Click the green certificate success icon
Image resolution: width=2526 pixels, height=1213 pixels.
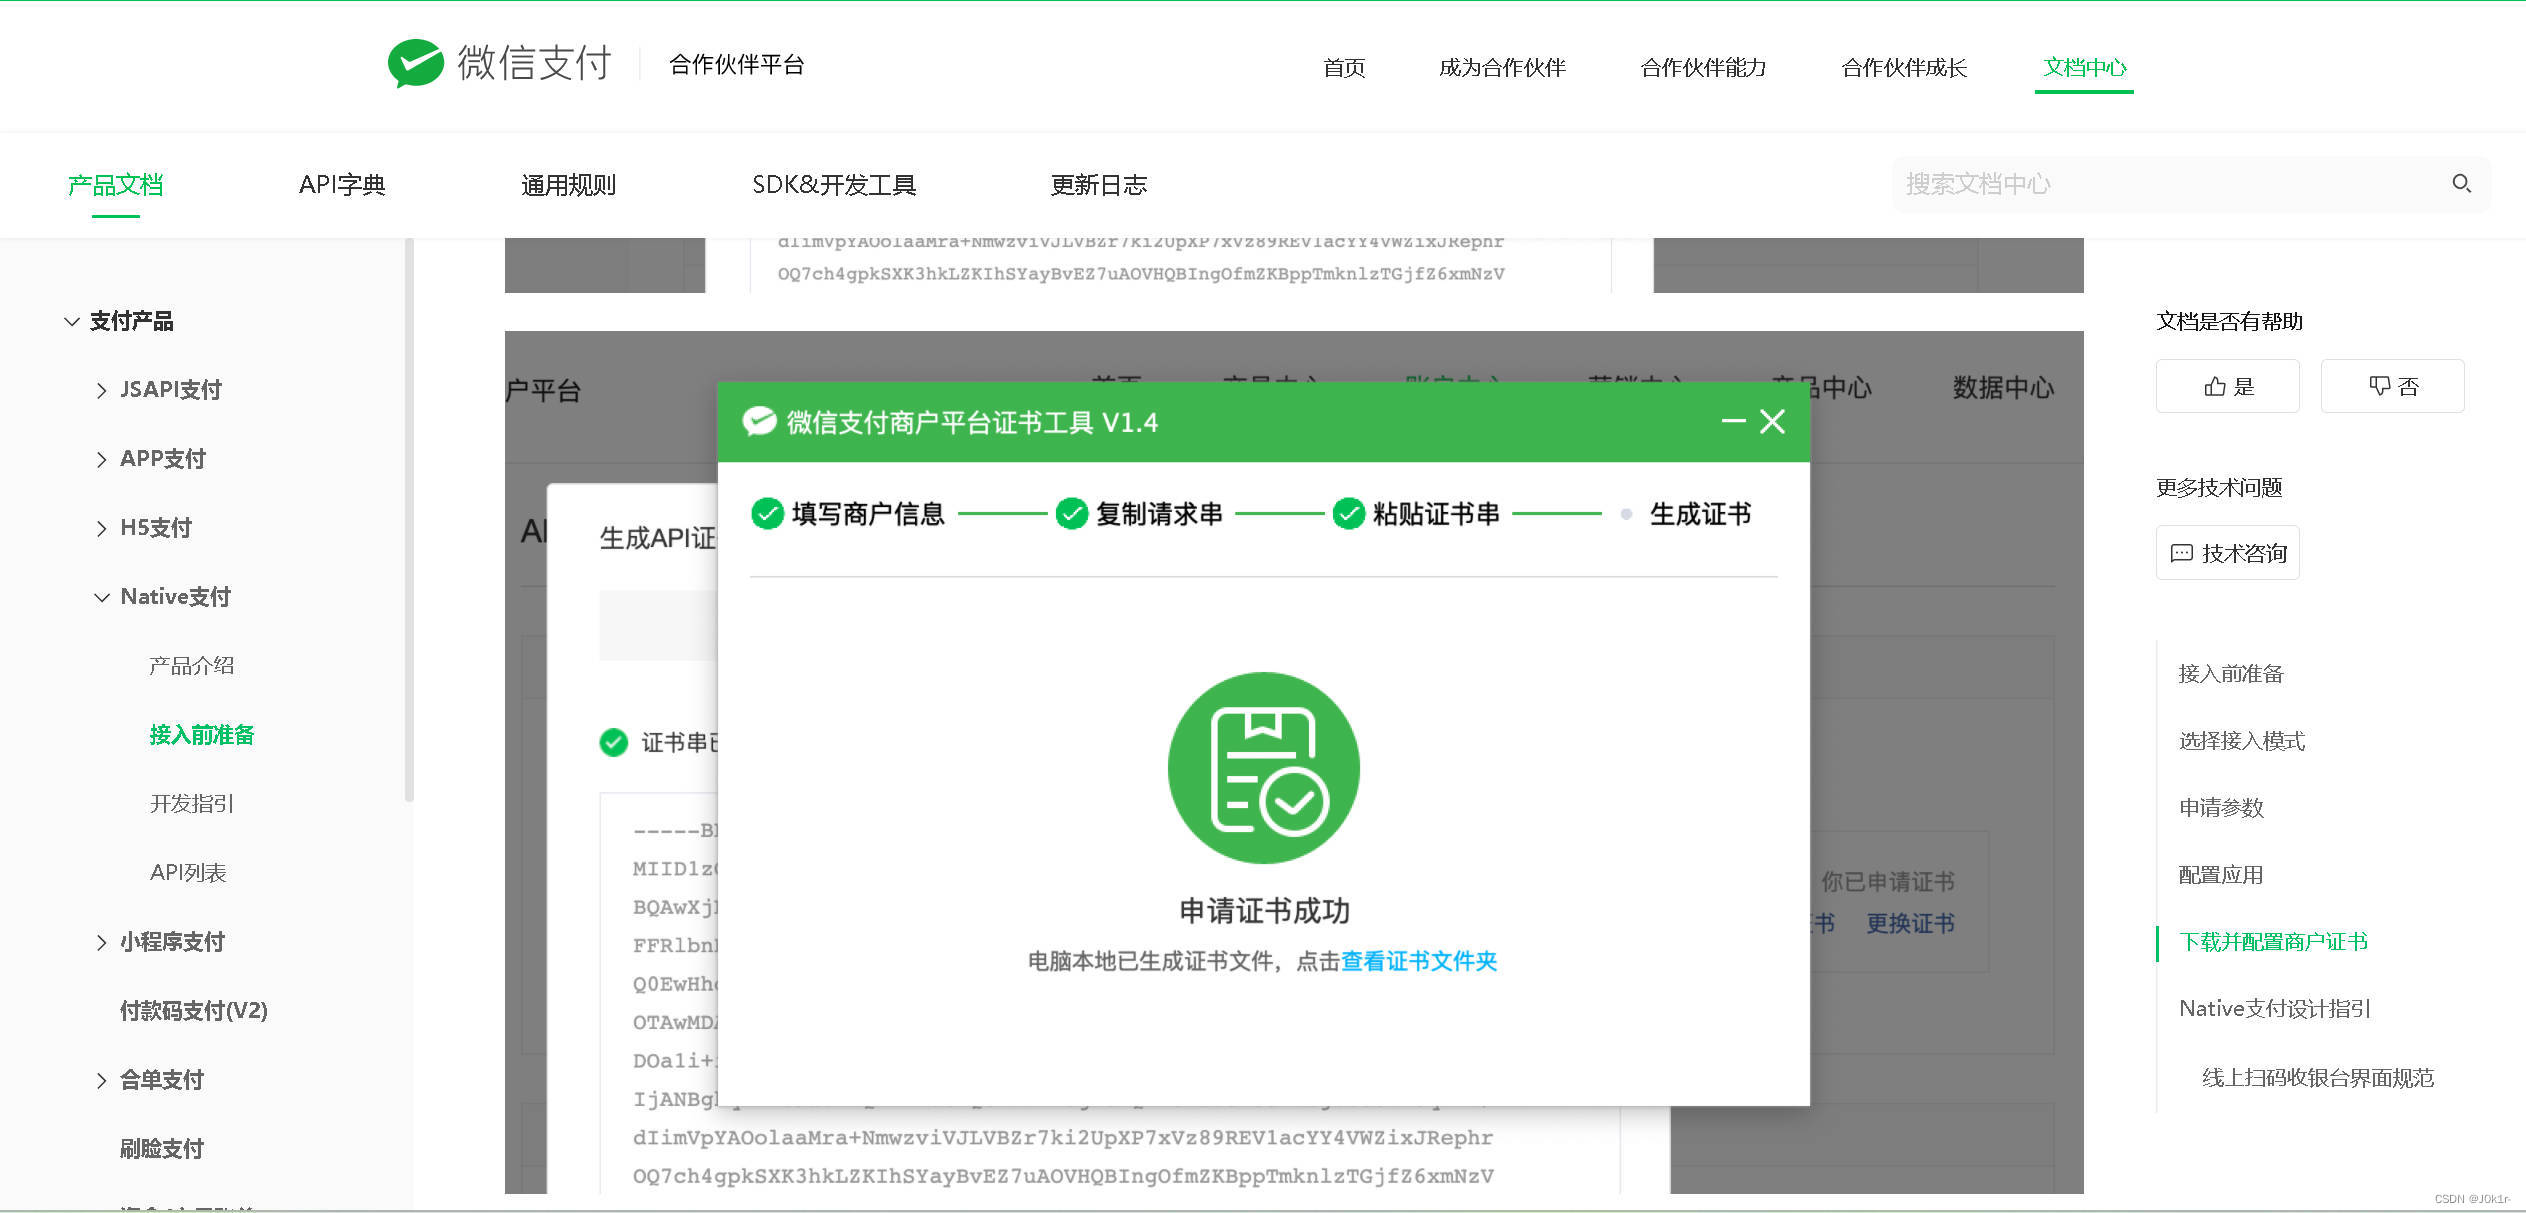[x=1263, y=768]
